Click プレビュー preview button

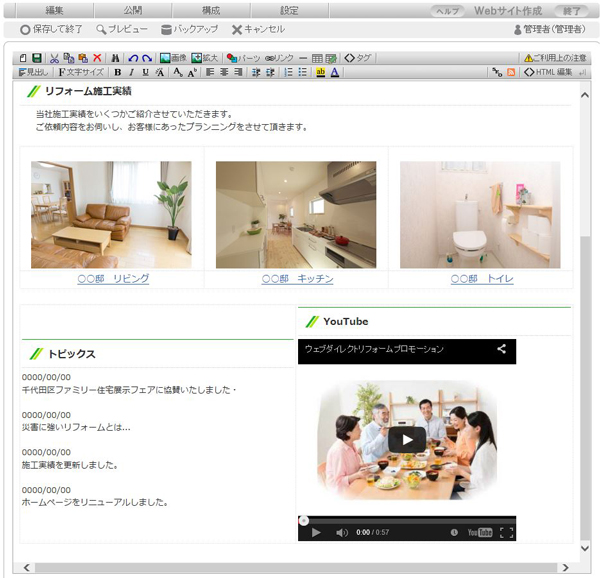tap(122, 29)
